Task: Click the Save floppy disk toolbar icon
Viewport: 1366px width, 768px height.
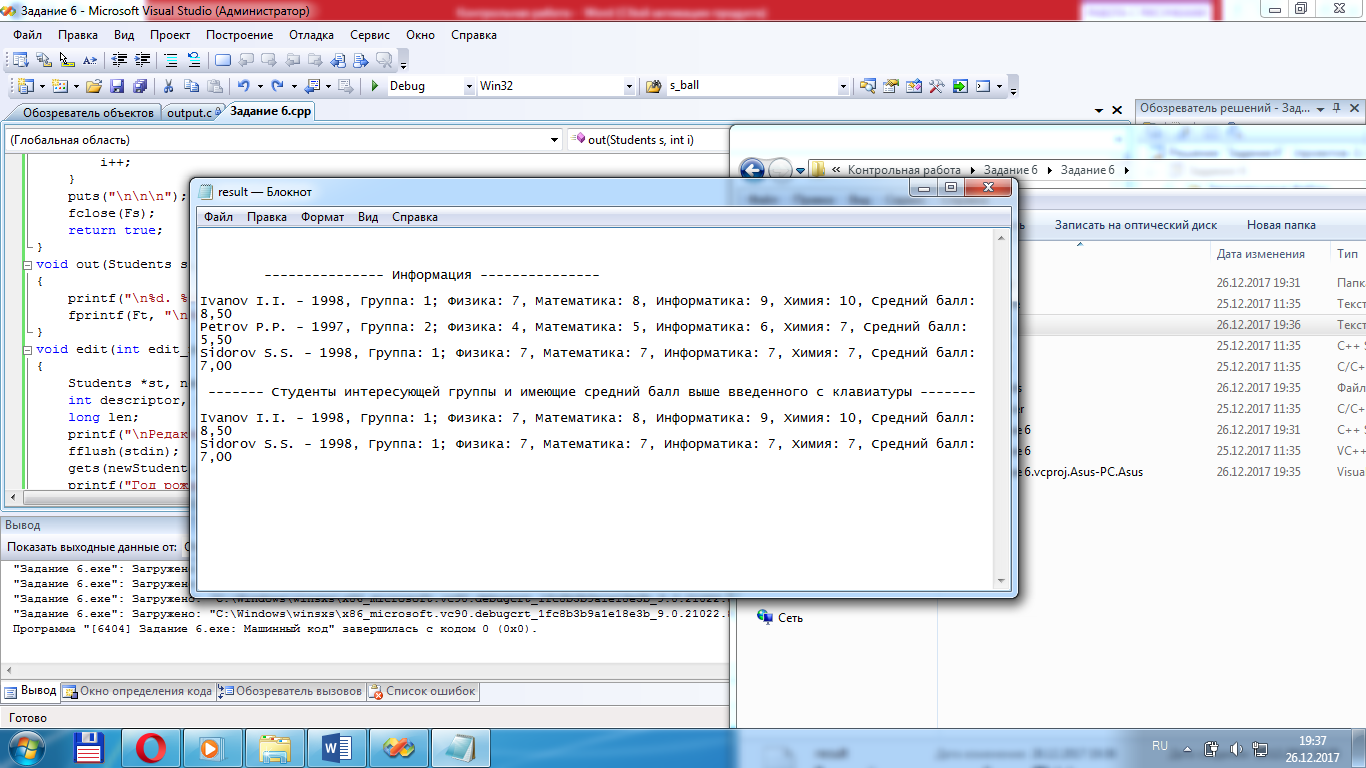Action: click(x=117, y=86)
